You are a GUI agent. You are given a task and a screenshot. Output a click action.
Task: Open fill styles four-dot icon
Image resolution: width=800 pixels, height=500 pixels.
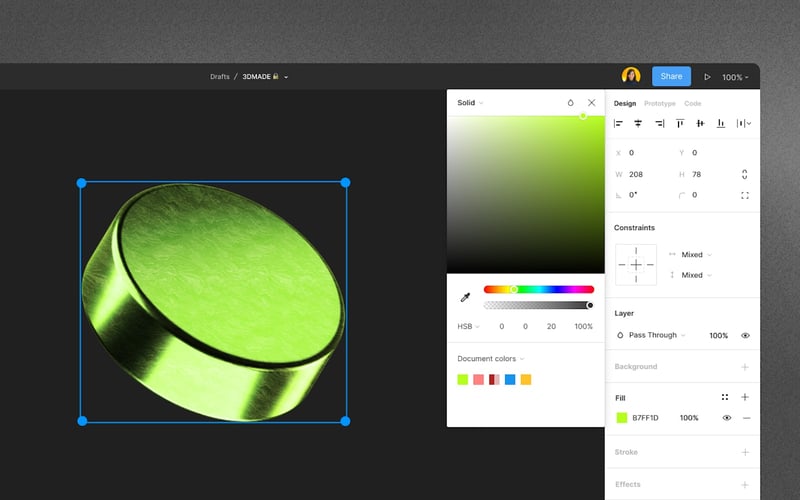pyautogui.click(x=724, y=397)
